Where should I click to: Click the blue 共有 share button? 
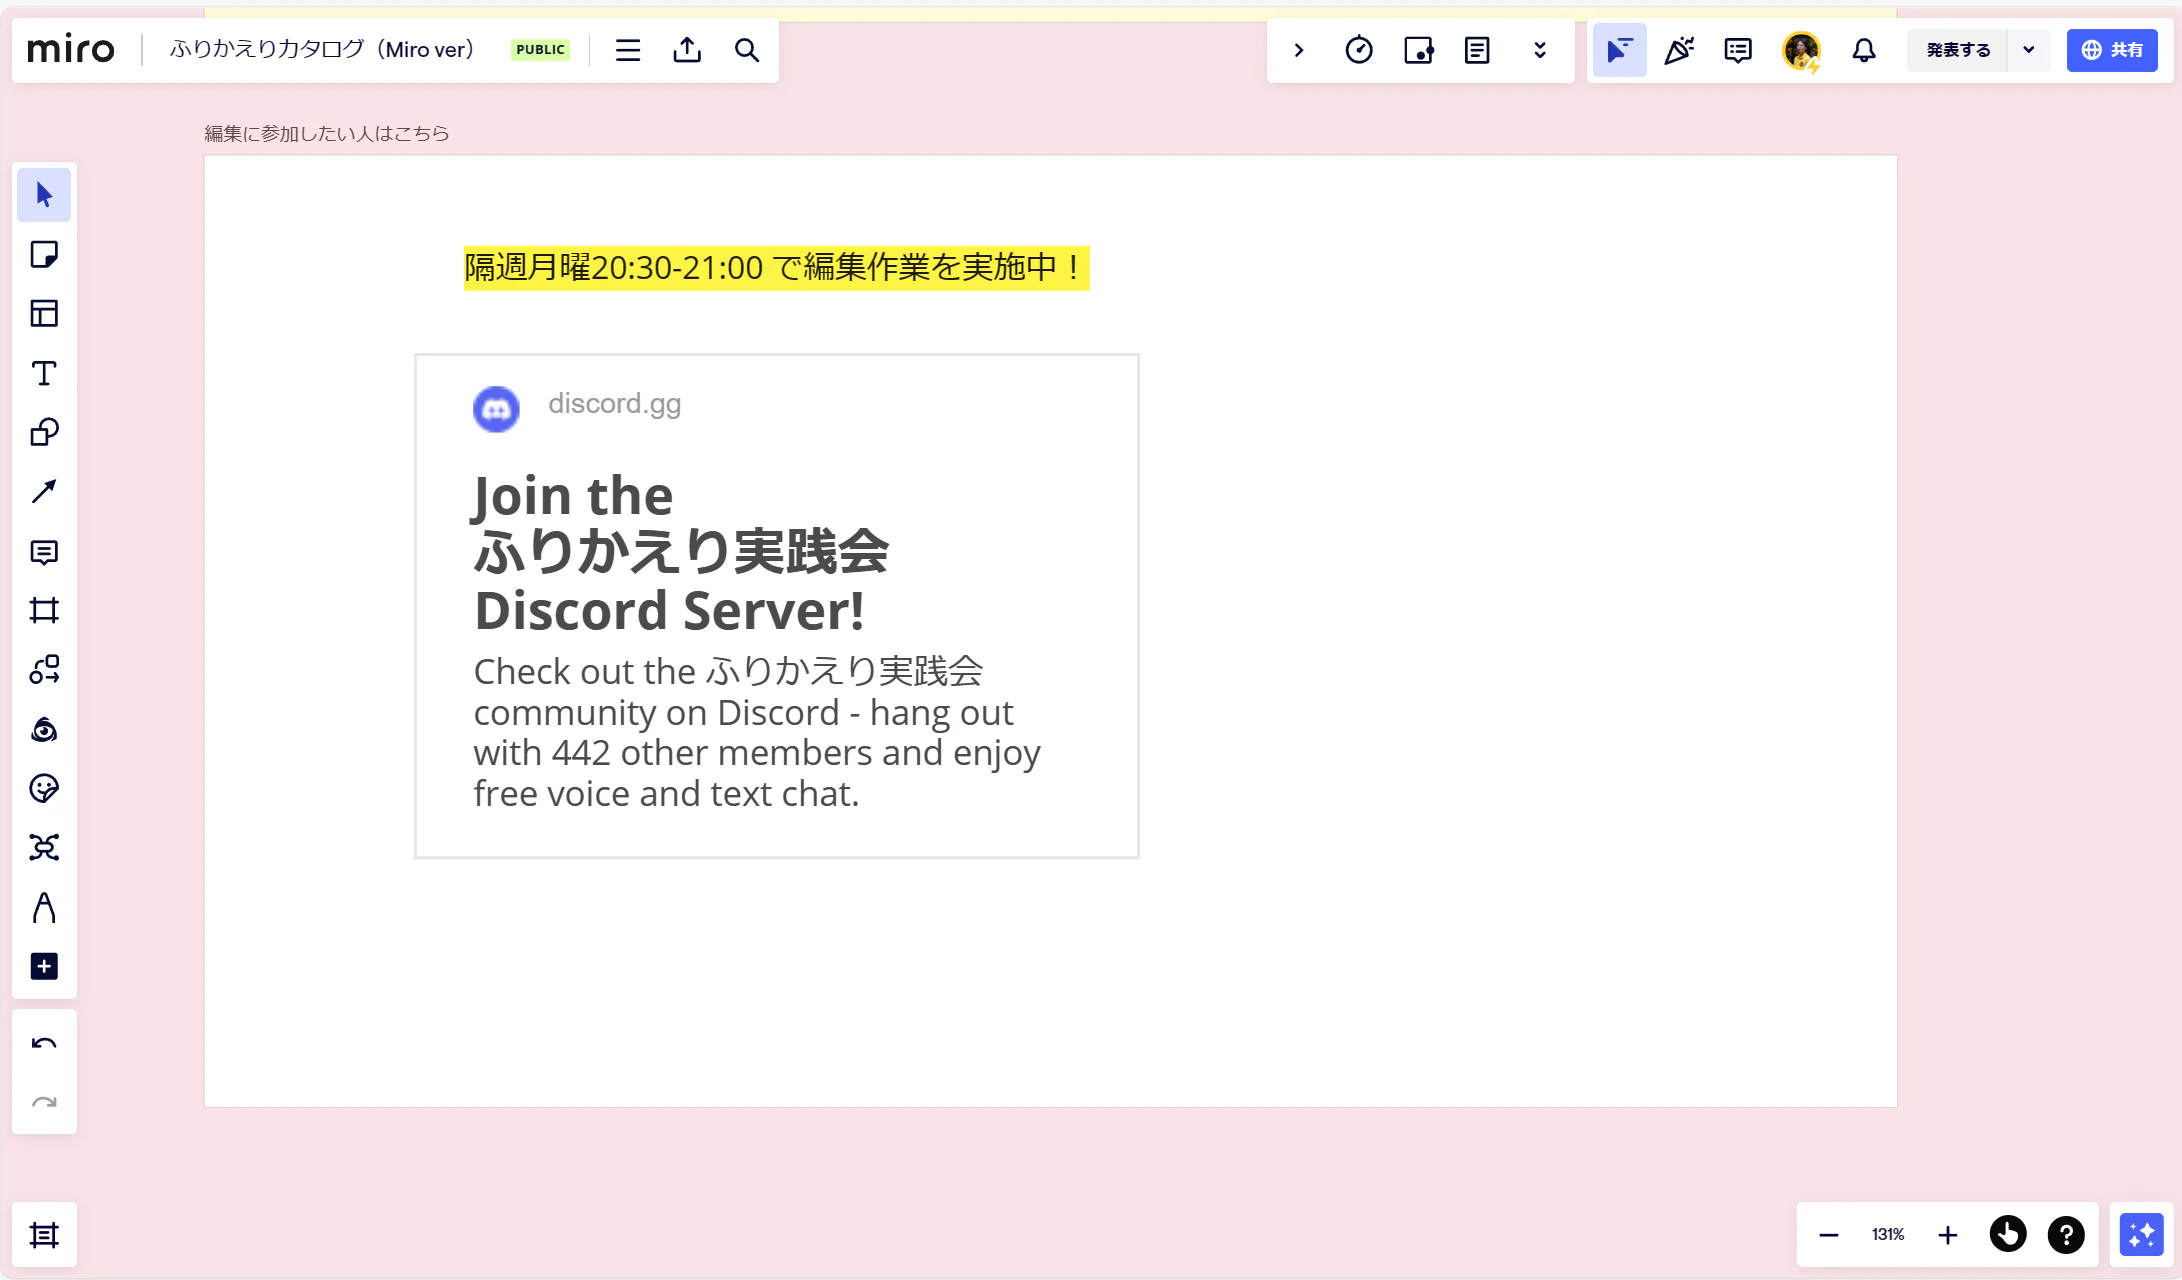coord(2112,50)
